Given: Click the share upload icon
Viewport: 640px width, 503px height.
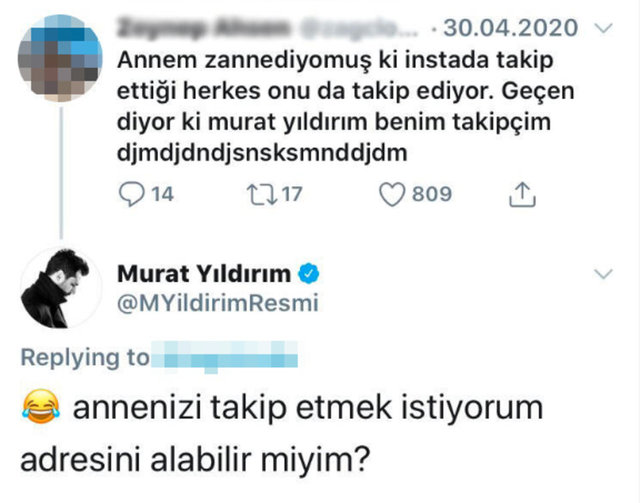Looking at the screenshot, I should tap(521, 194).
